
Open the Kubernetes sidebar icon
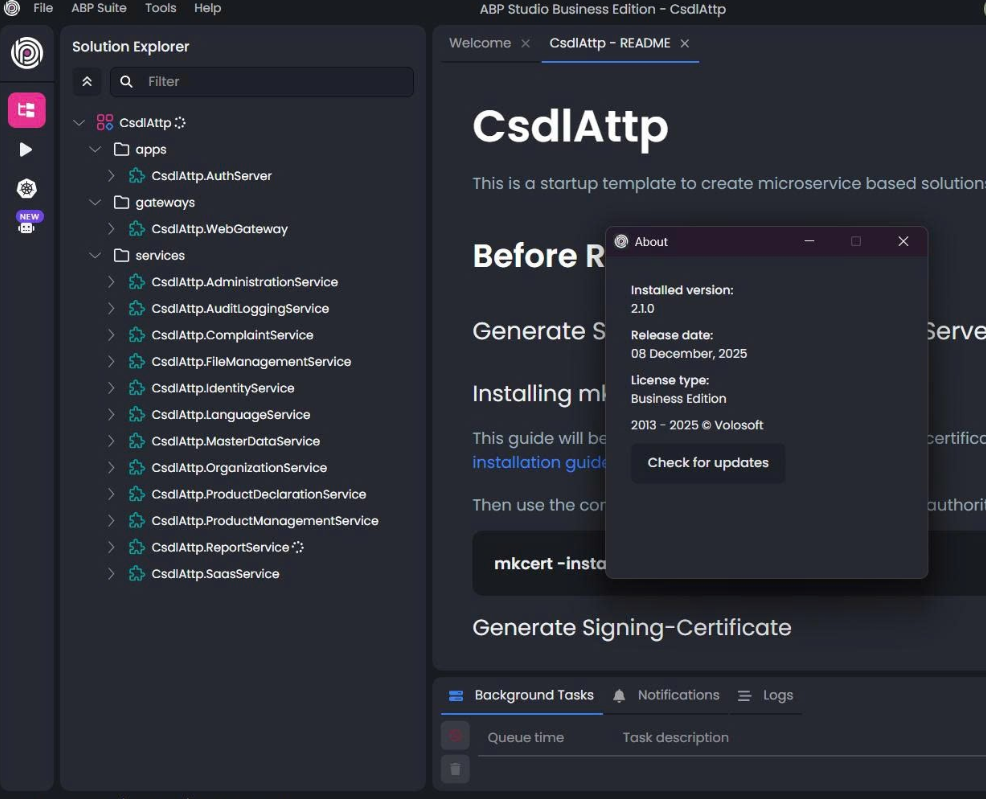coord(26,188)
